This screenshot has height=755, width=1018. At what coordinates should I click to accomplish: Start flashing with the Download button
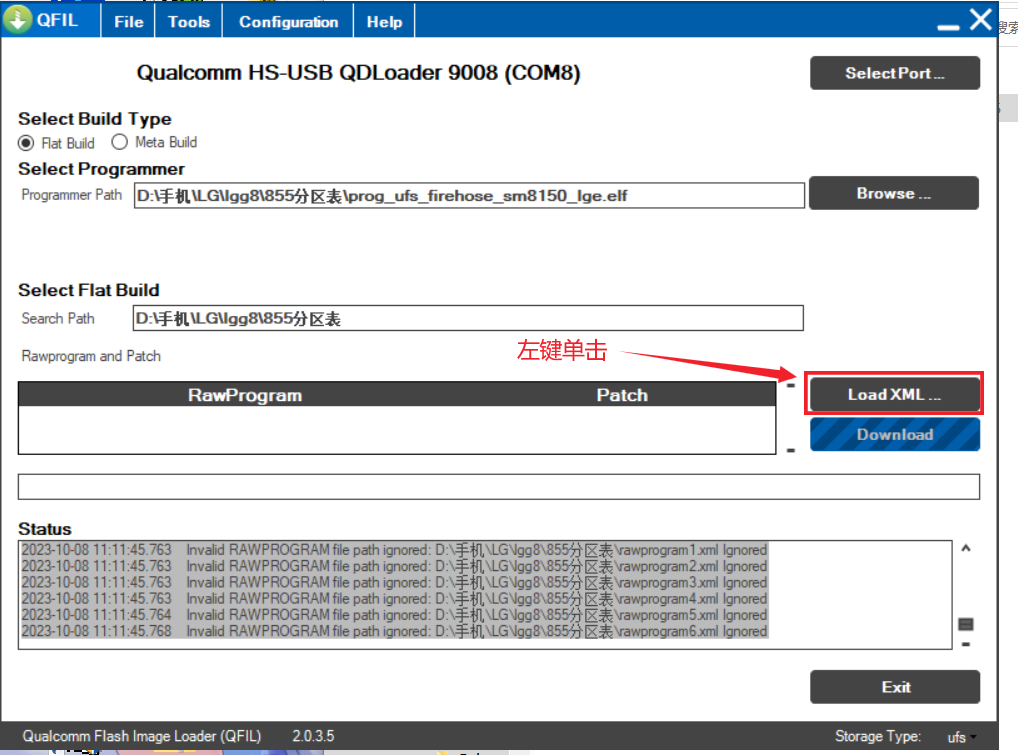tap(894, 435)
